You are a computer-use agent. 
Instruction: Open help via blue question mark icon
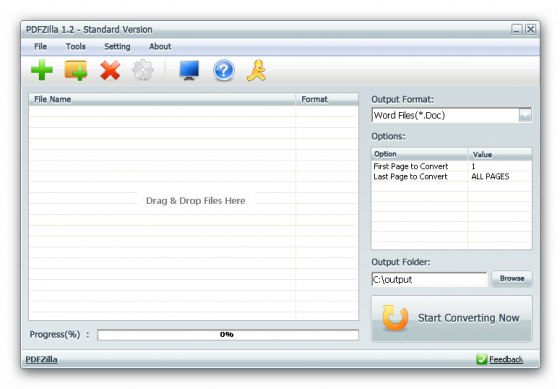pos(224,70)
